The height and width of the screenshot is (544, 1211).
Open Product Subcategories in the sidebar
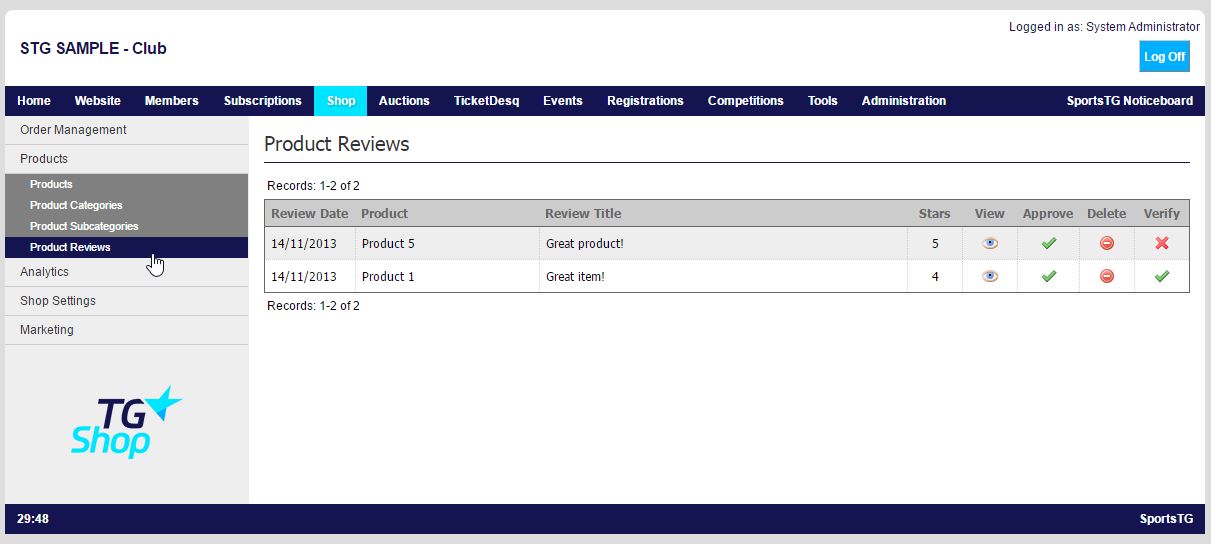point(127,226)
